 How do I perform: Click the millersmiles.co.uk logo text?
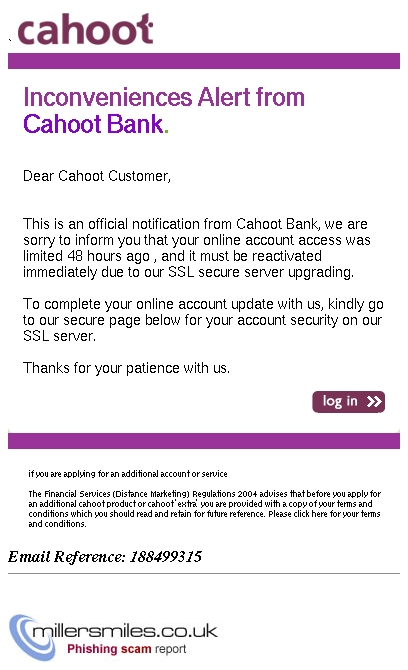pos(125,631)
